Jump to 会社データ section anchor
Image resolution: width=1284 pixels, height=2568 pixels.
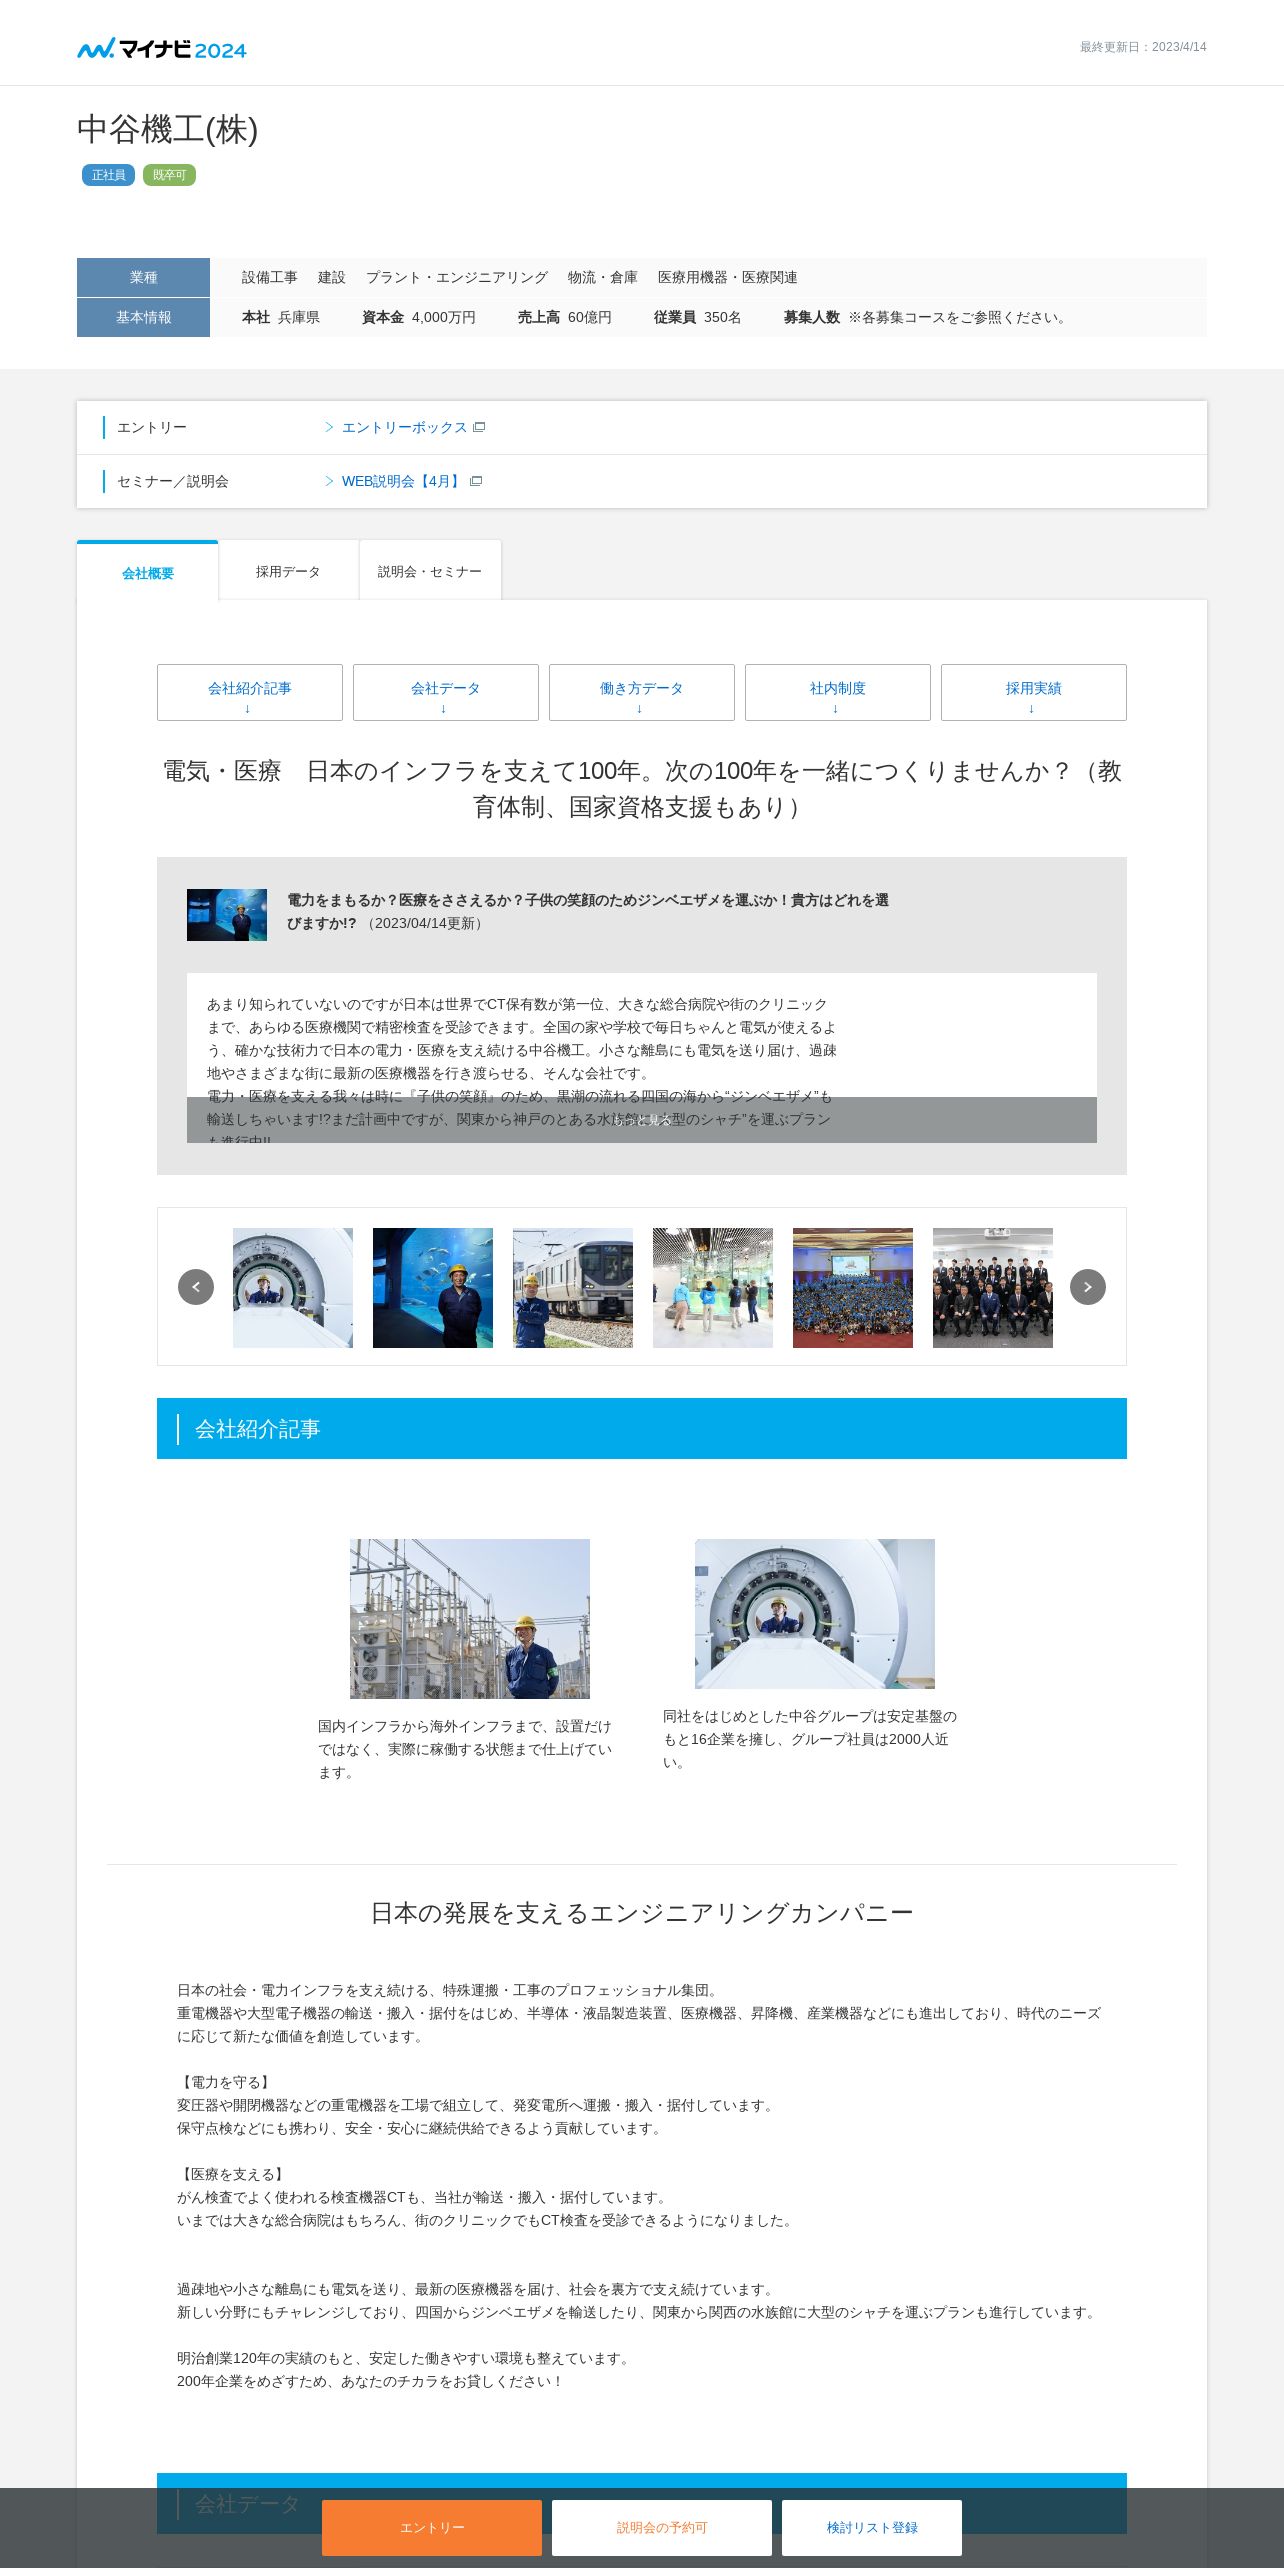446,692
